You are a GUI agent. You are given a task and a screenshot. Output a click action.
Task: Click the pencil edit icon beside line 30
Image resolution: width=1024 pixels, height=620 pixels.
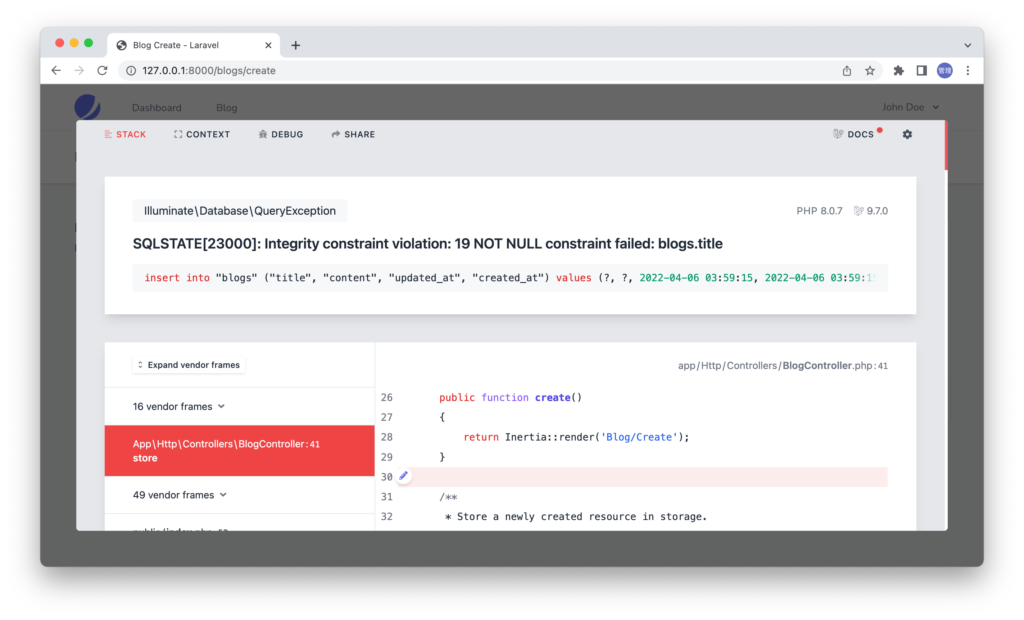click(x=402, y=476)
